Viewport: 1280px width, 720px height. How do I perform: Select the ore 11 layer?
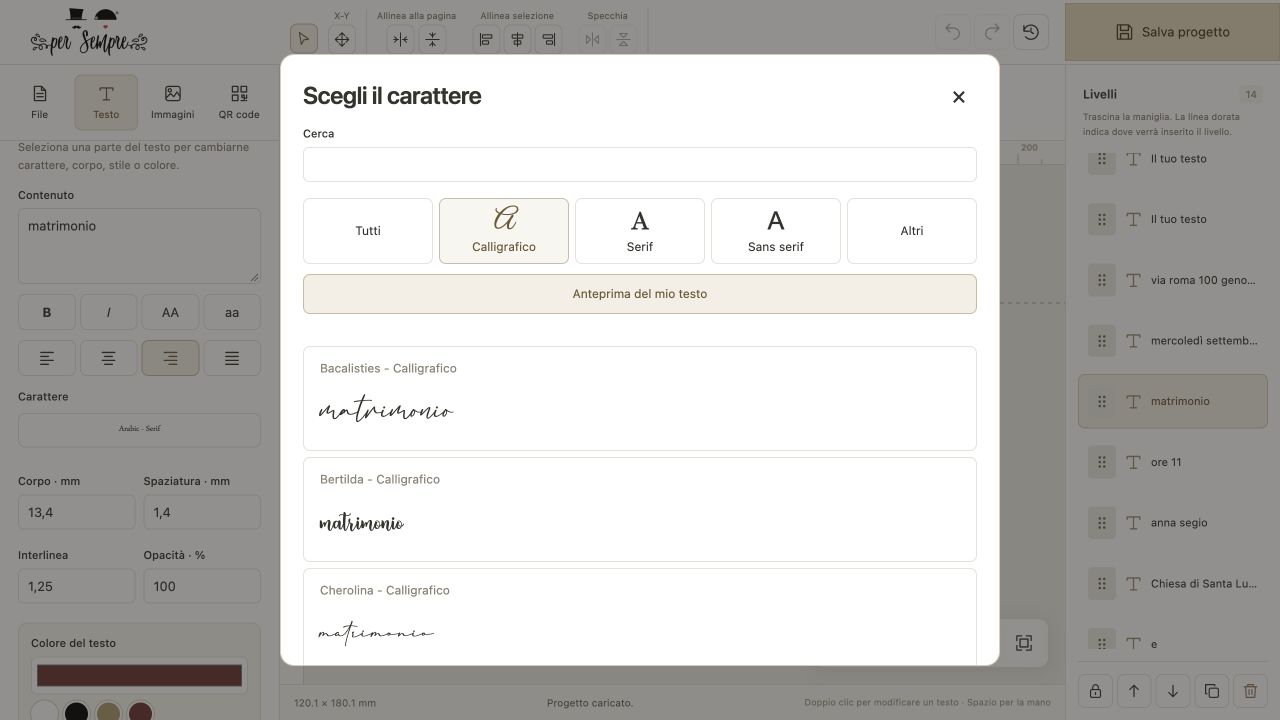[1173, 462]
